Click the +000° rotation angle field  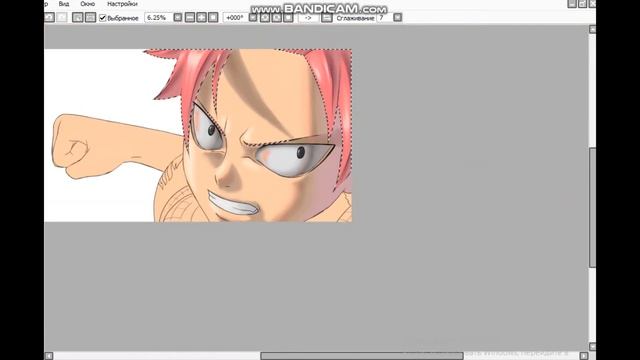(235, 18)
